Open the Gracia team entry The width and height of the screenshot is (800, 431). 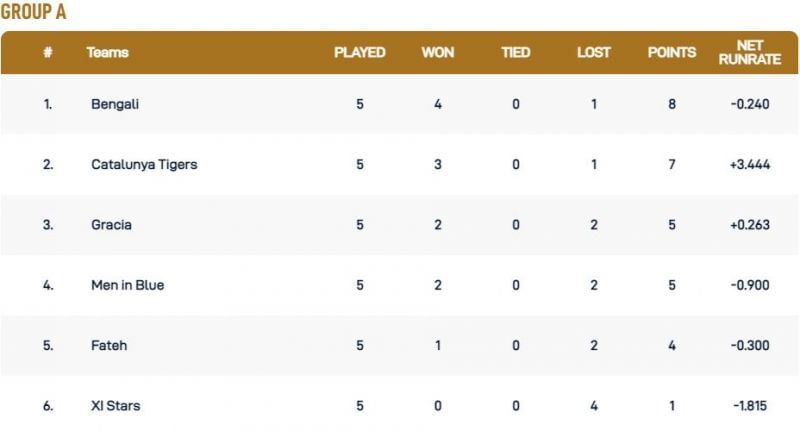coord(111,225)
